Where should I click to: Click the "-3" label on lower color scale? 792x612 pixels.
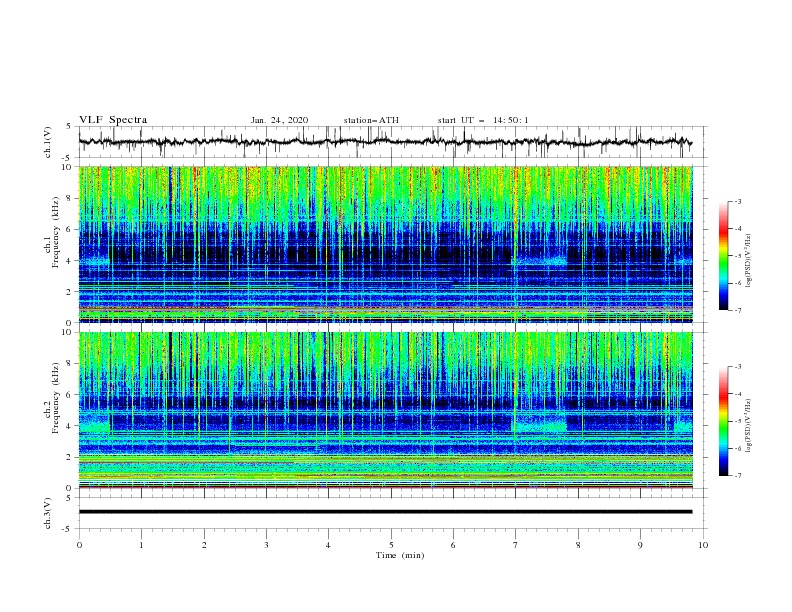[737, 367]
